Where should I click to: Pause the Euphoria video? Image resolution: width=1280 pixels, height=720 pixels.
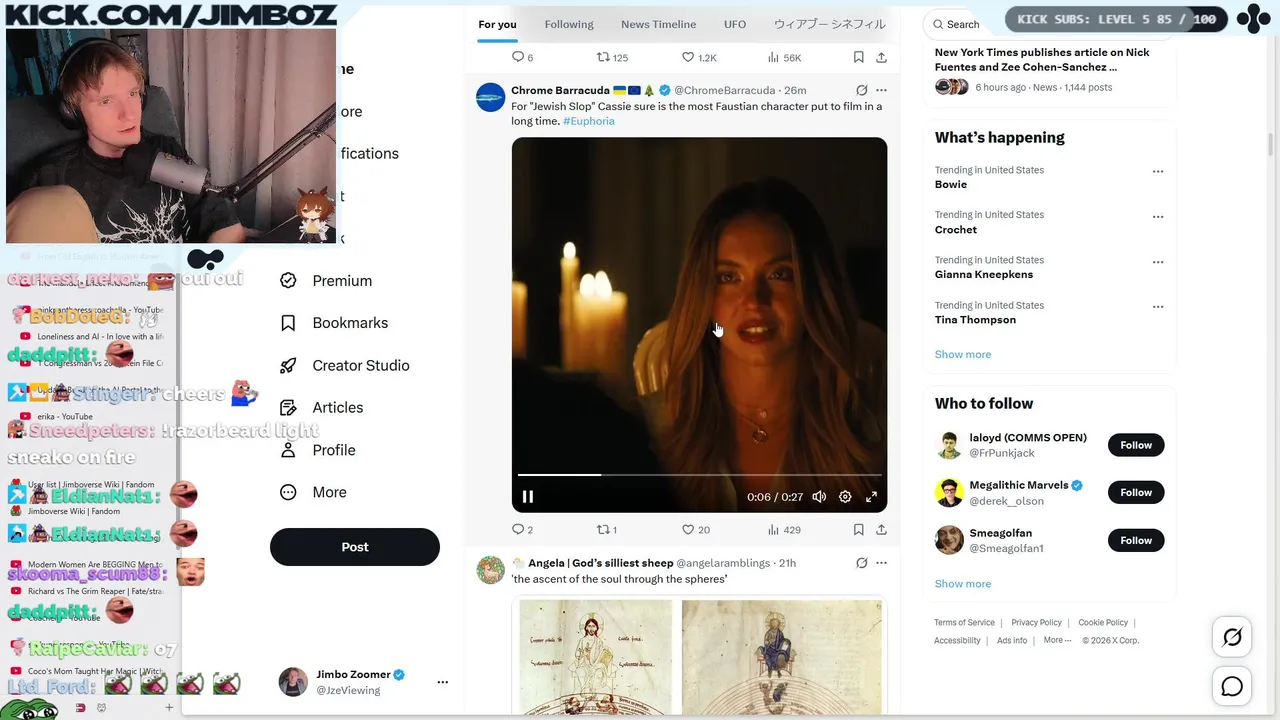[528, 497]
